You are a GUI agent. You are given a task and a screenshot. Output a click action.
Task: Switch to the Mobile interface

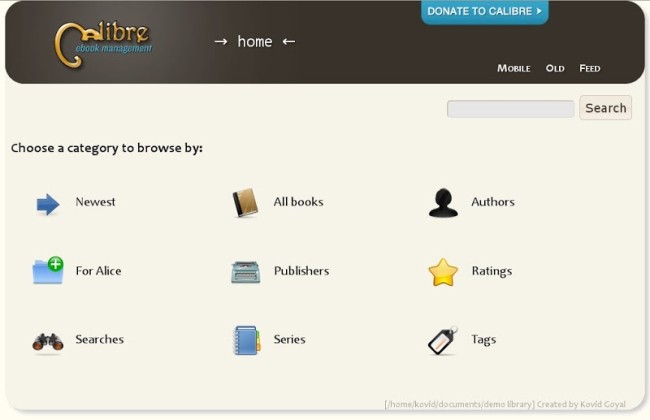[514, 69]
